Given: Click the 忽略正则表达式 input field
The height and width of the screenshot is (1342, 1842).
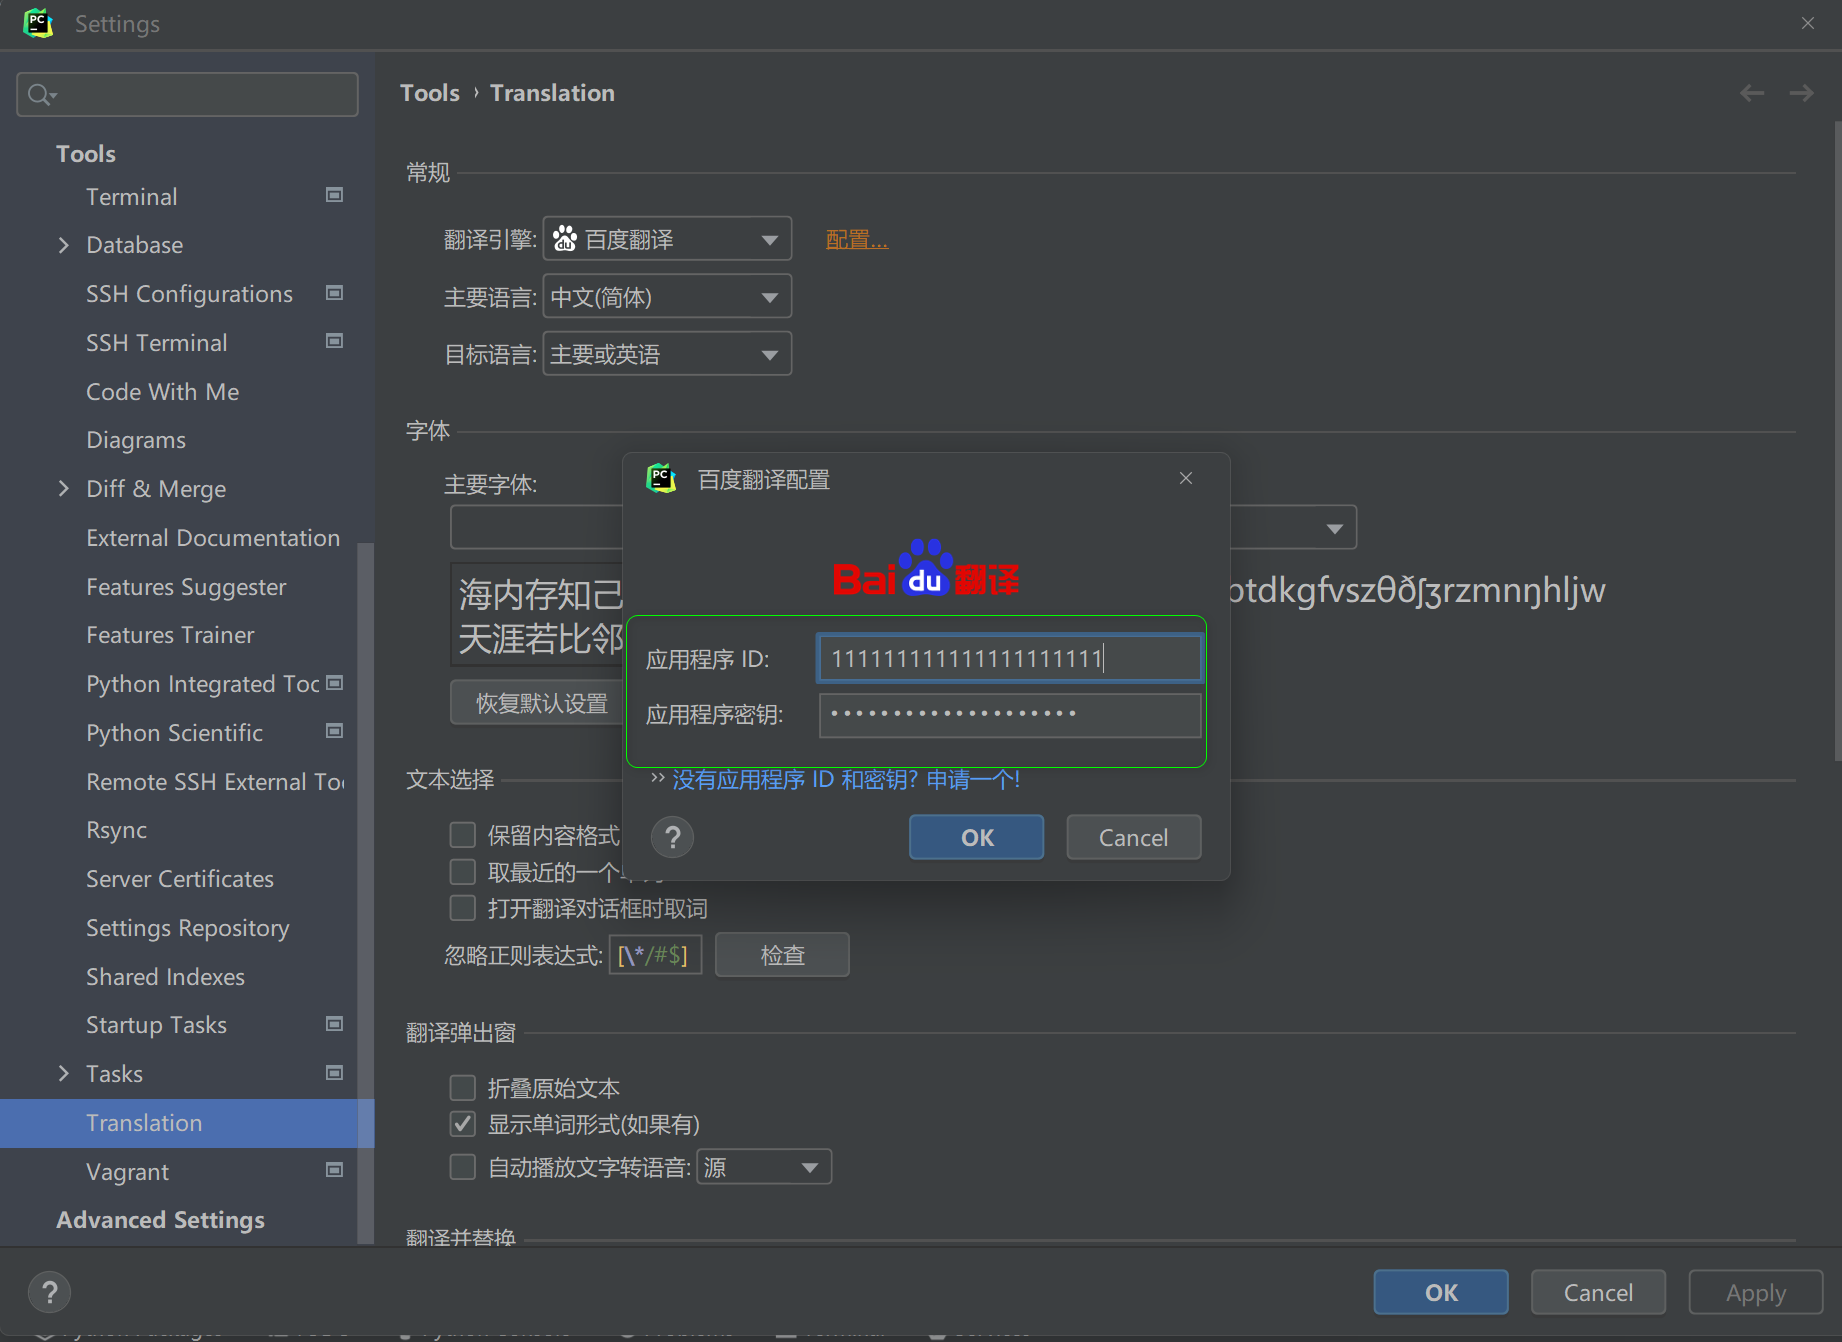Looking at the screenshot, I should pyautogui.click(x=656, y=955).
